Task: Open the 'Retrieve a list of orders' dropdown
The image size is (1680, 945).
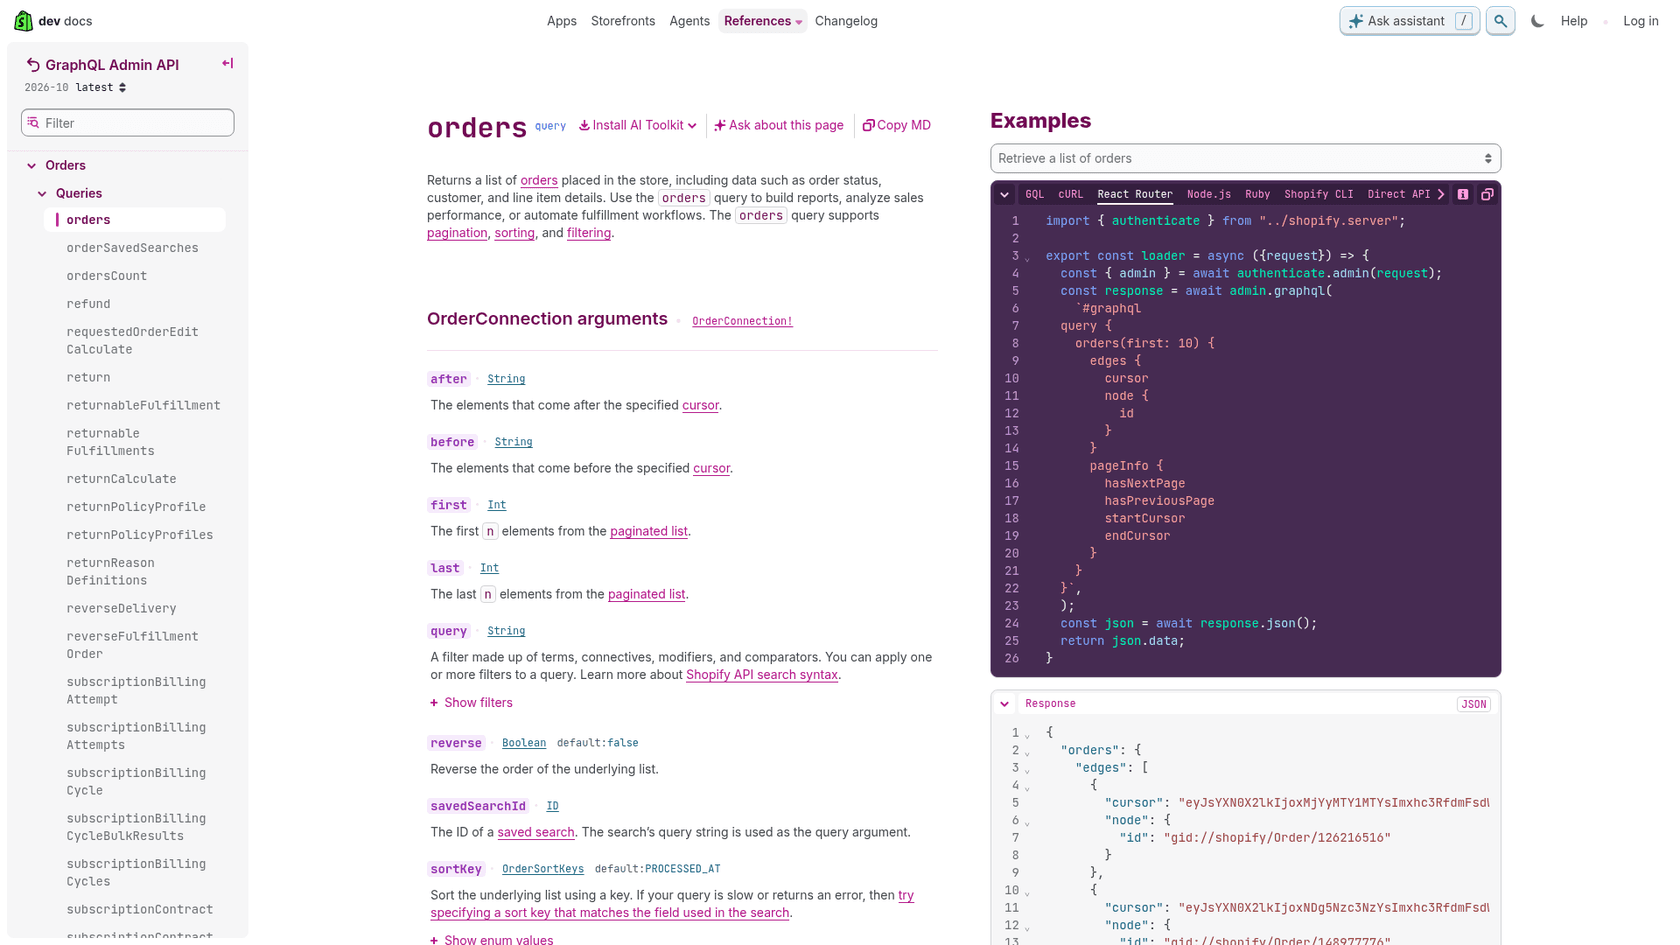Action: click(x=1245, y=158)
